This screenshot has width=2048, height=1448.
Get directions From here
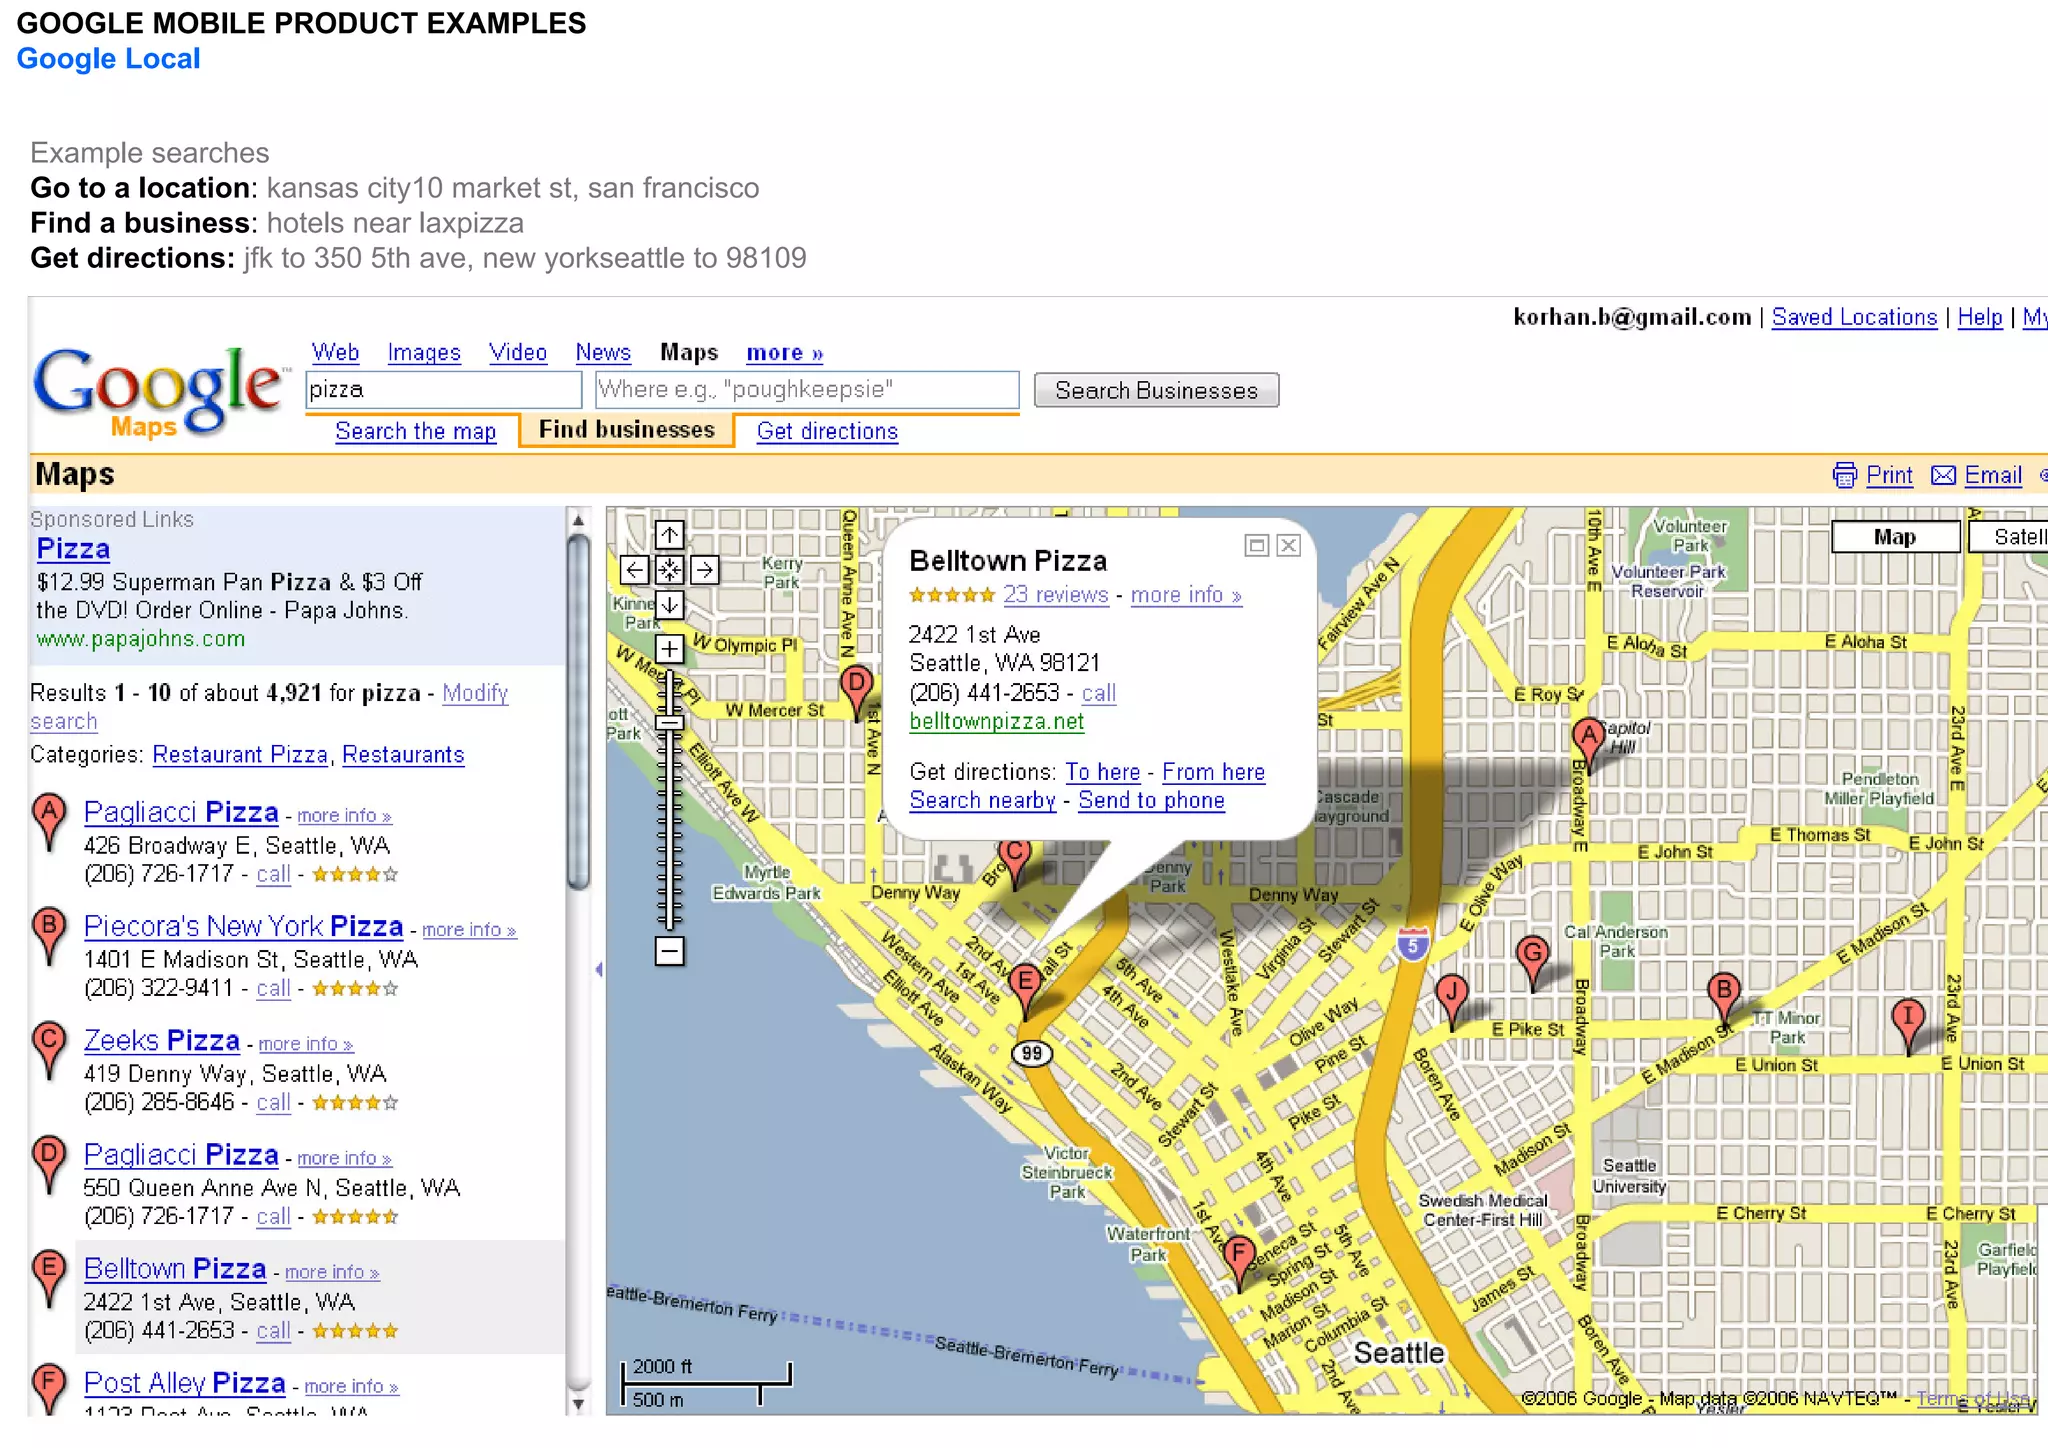(x=1213, y=772)
